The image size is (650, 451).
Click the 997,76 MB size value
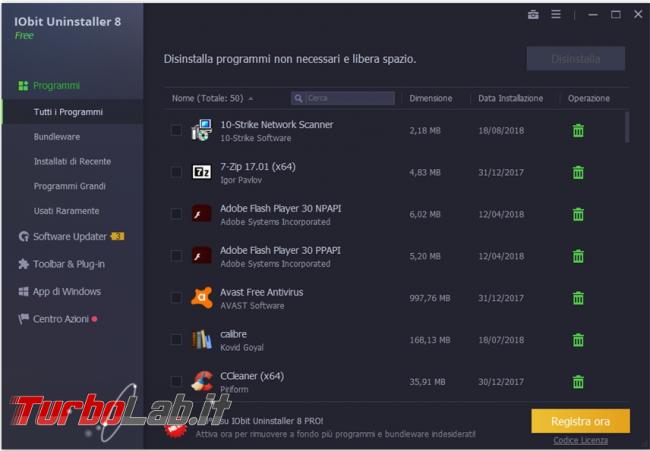(430, 298)
